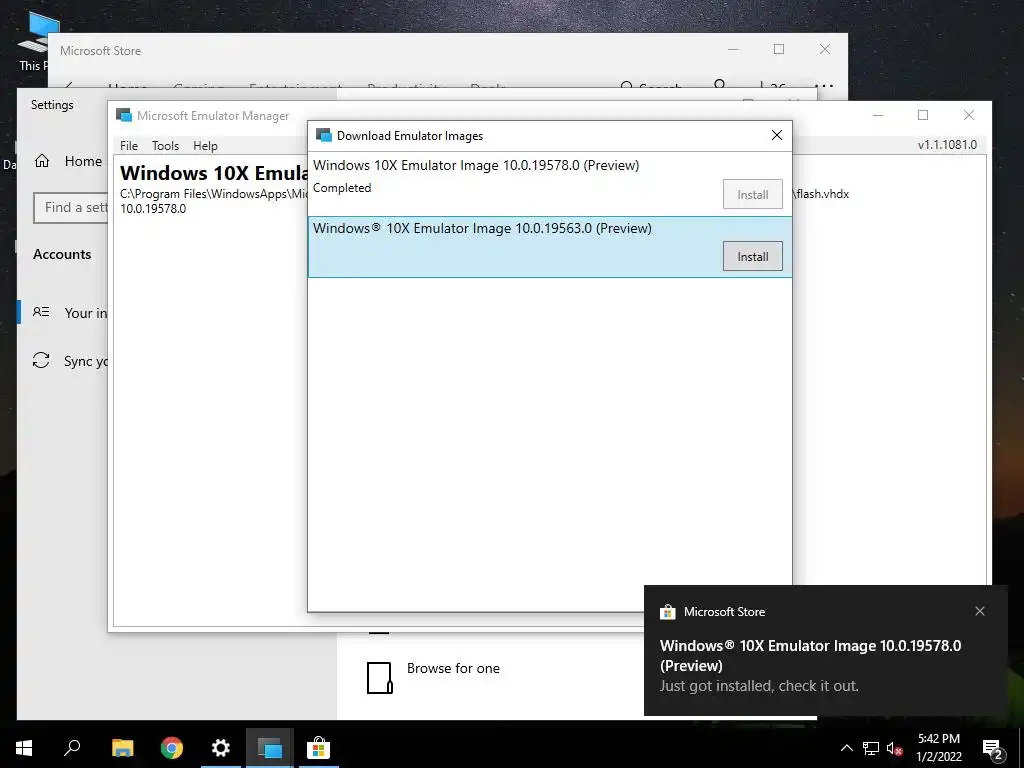This screenshot has height=768, width=1024.
Task: Click the Microsoft Emulator Manager title icon
Action: coord(123,115)
